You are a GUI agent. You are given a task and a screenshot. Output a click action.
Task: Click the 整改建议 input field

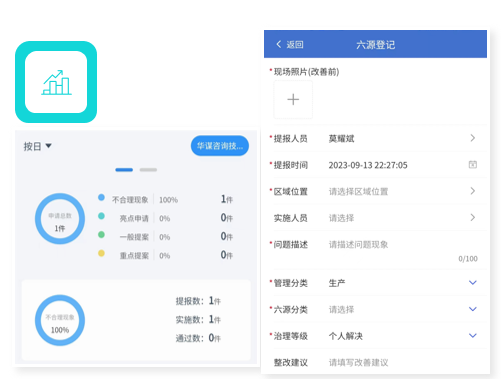click(x=403, y=362)
